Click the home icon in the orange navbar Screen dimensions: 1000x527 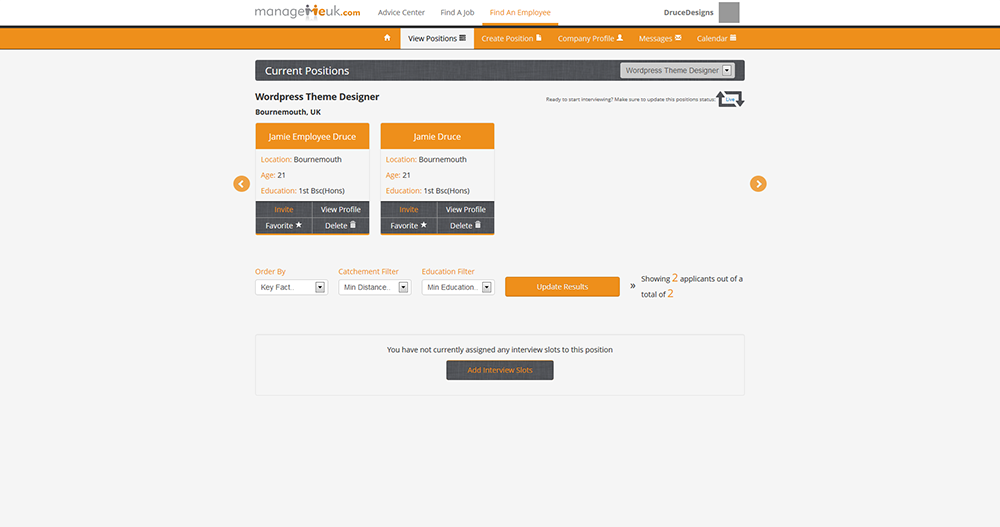coord(387,38)
